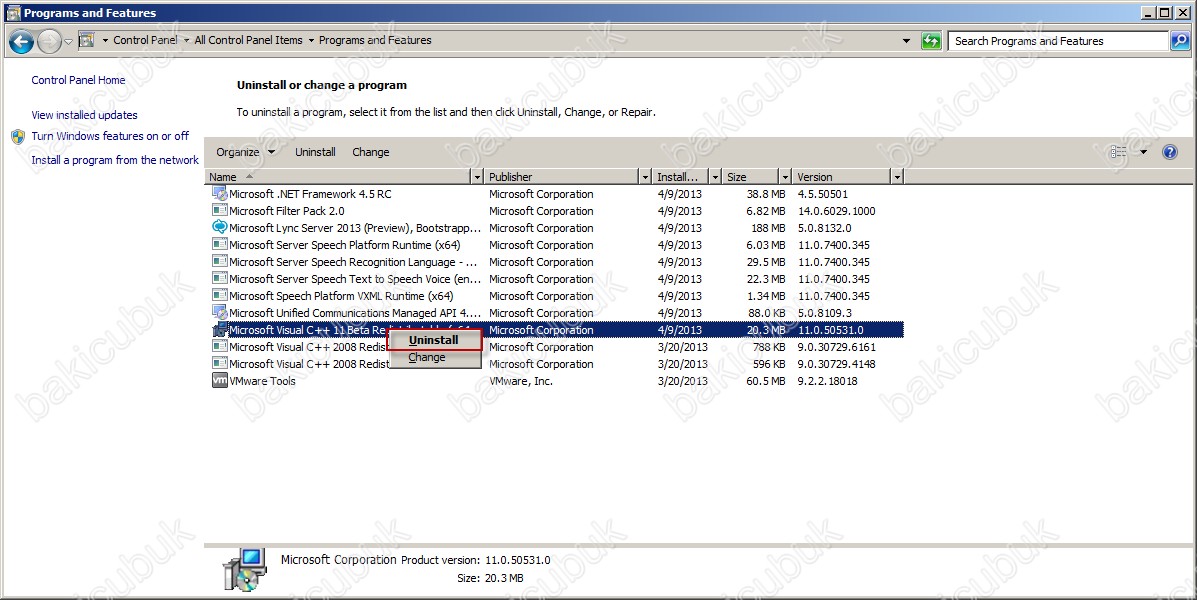Screen dimensions: 1197x600
Task: Open the Publisher column filter dropdown
Action: click(646, 177)
